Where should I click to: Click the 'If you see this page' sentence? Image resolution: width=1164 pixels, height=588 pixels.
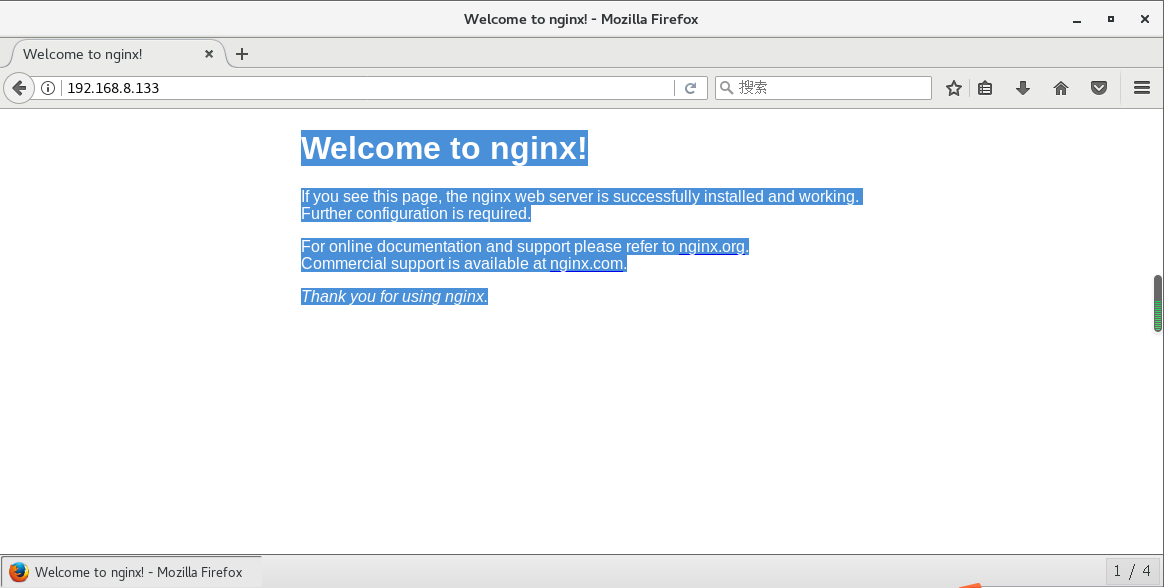click(x=580, y=197)
